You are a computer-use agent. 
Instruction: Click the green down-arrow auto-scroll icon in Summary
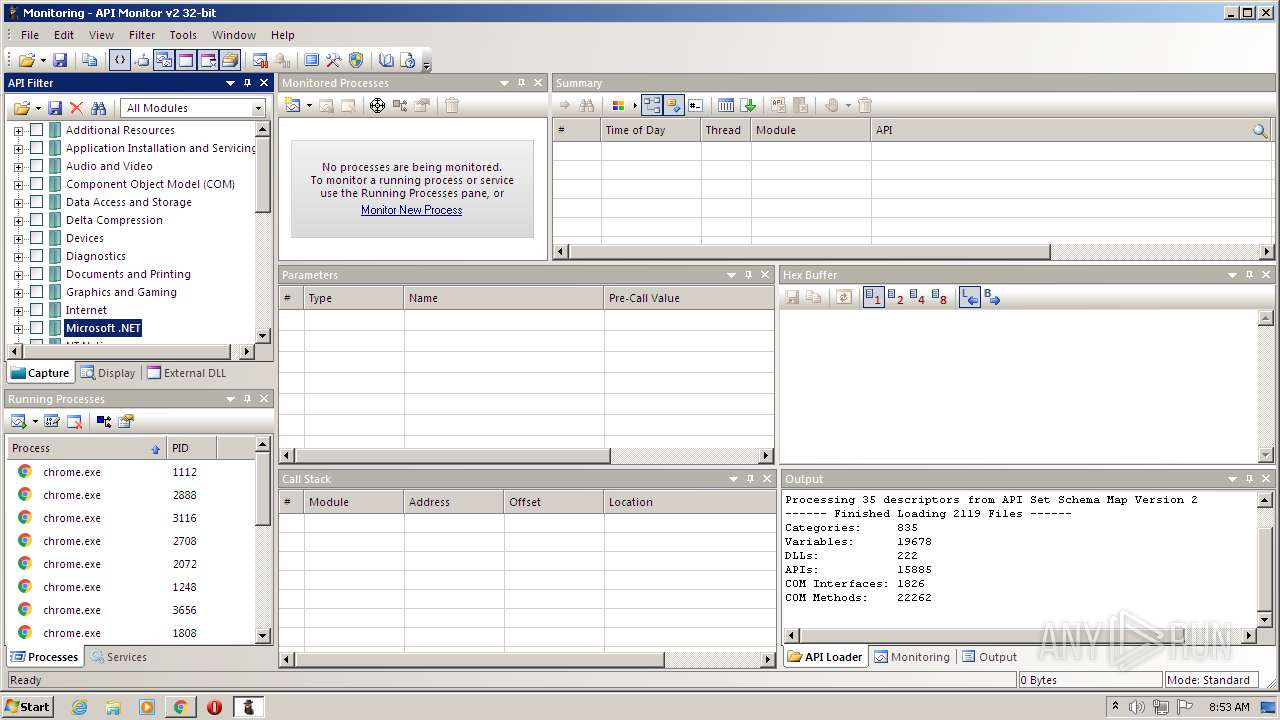point(748,105)
